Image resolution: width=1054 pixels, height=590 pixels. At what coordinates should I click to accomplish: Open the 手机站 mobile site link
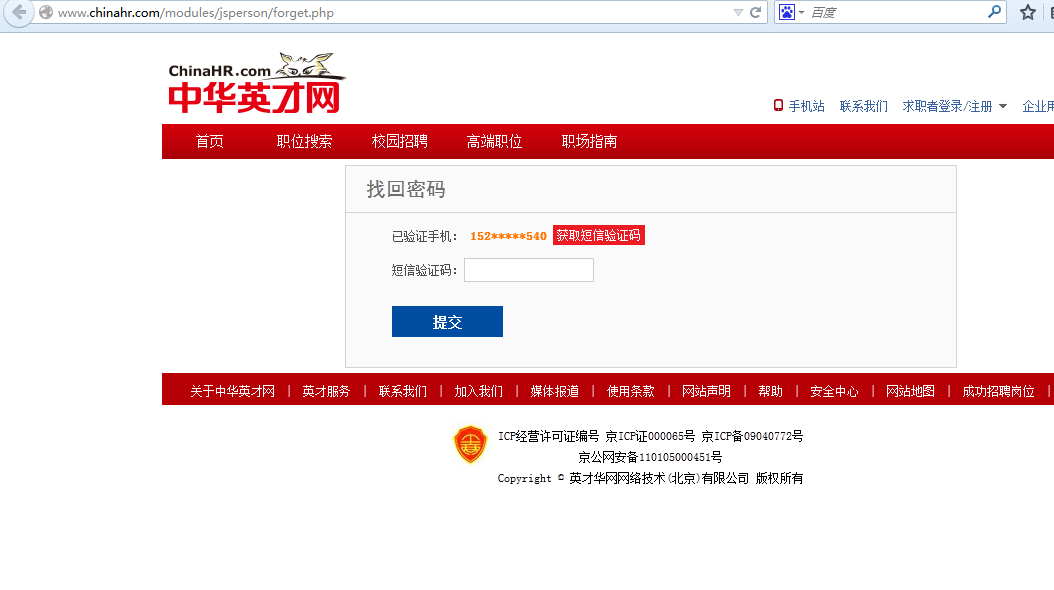[x=806, y=106]
